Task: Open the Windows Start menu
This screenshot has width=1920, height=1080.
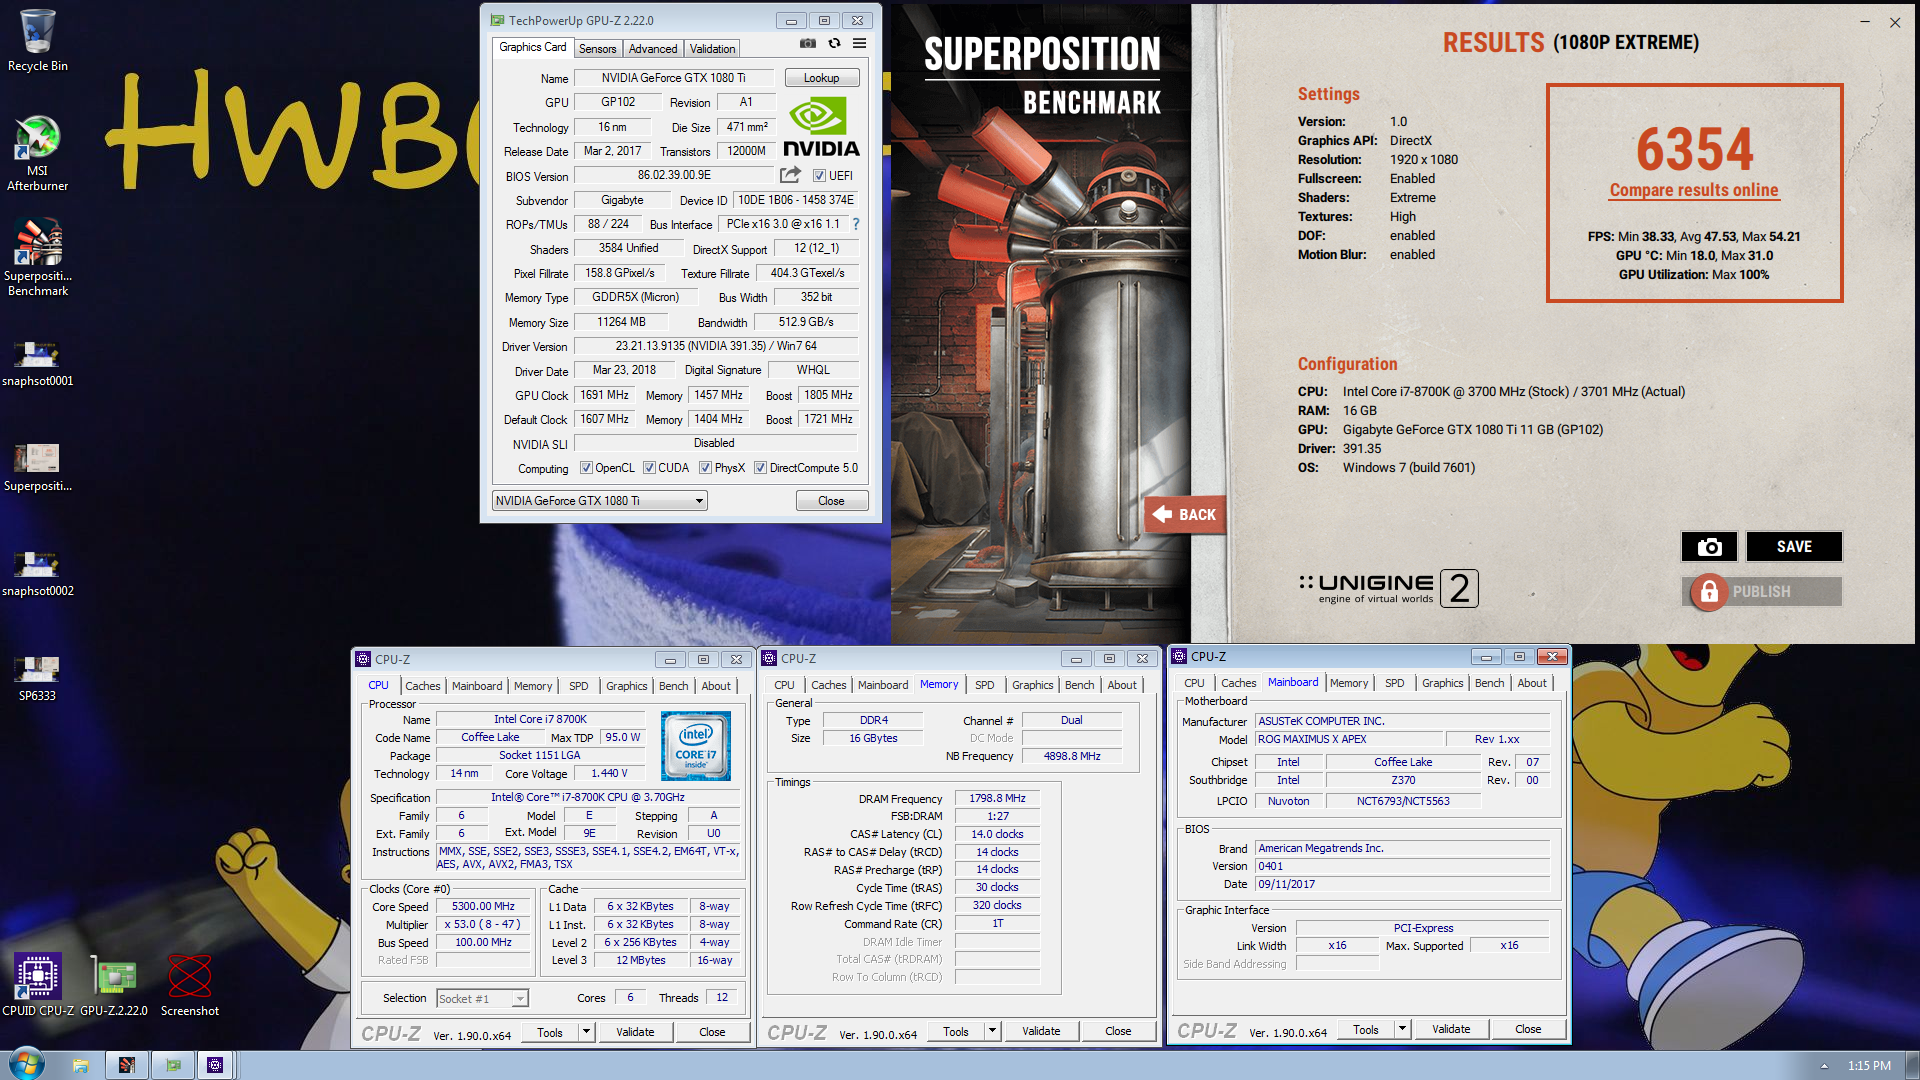Action: pos(27,1064)
